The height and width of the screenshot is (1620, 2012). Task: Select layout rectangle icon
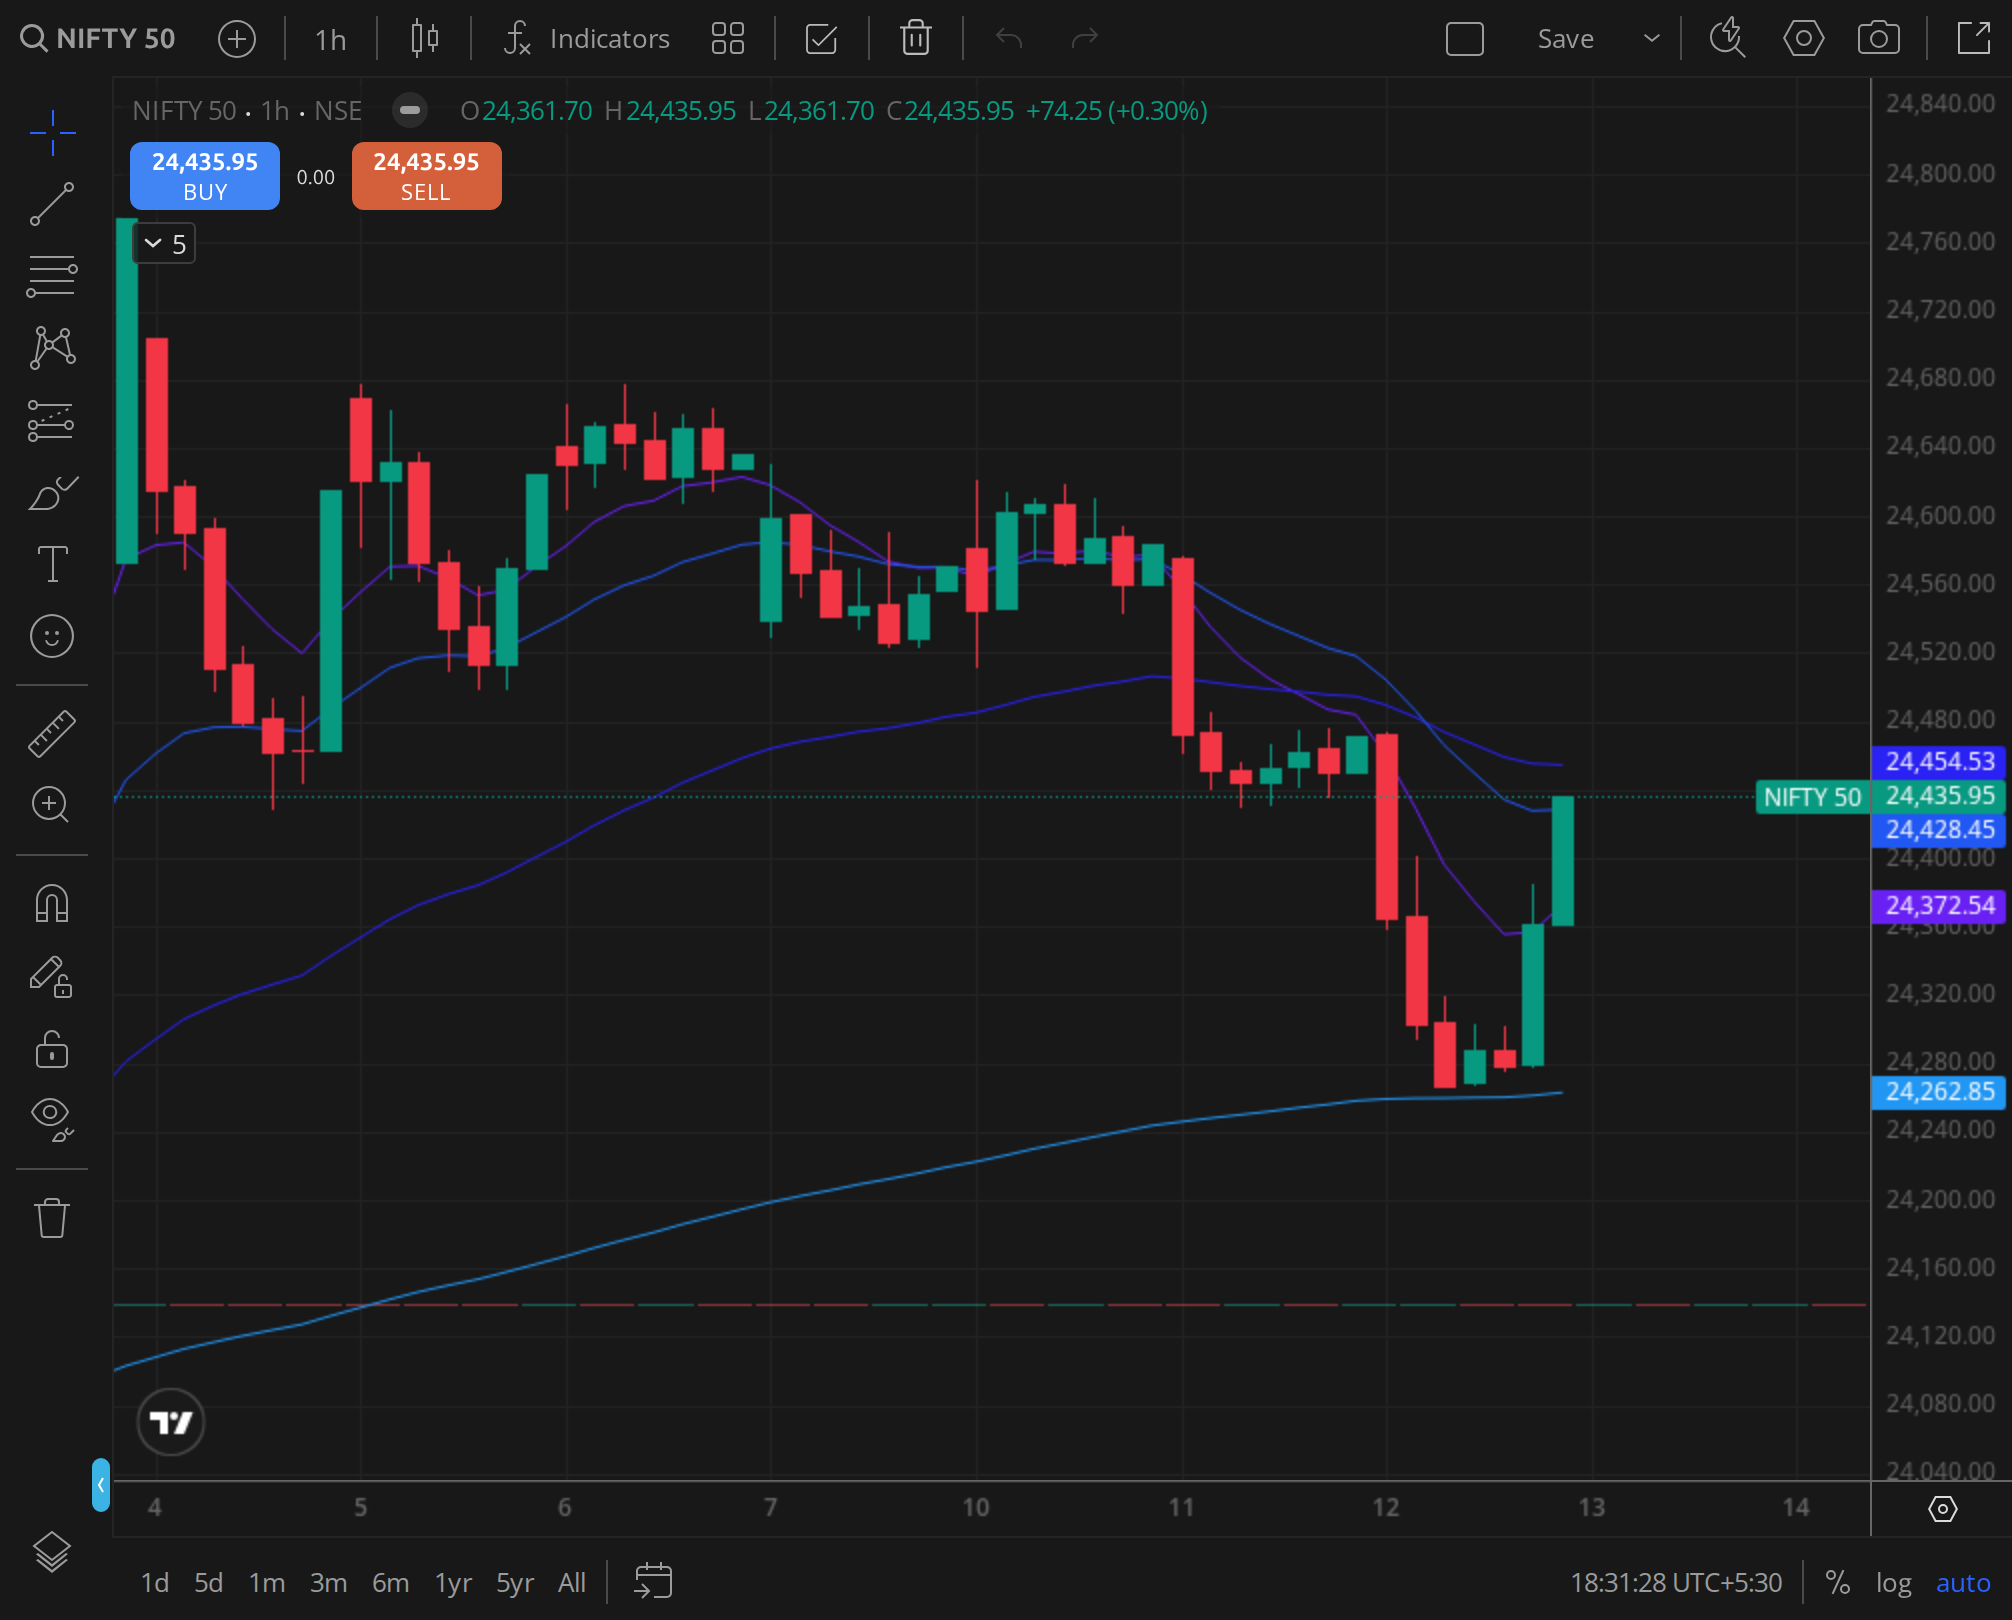point(1465,39)
